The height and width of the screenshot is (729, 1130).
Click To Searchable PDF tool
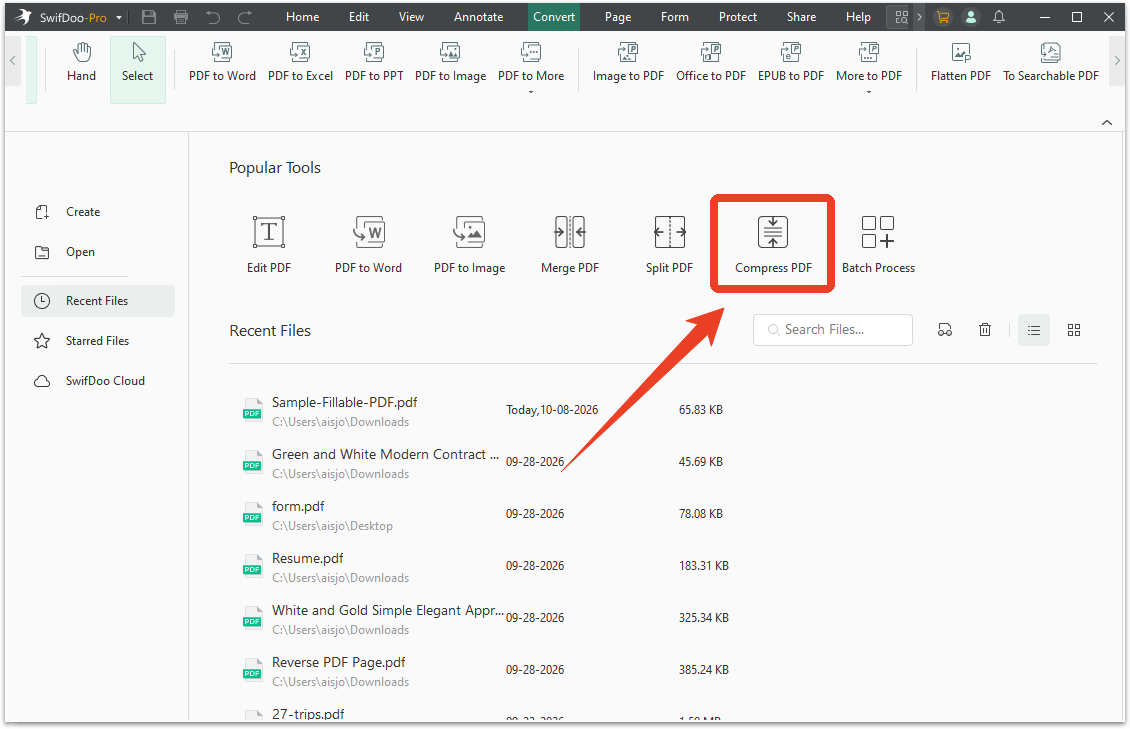coord(1051,63)
